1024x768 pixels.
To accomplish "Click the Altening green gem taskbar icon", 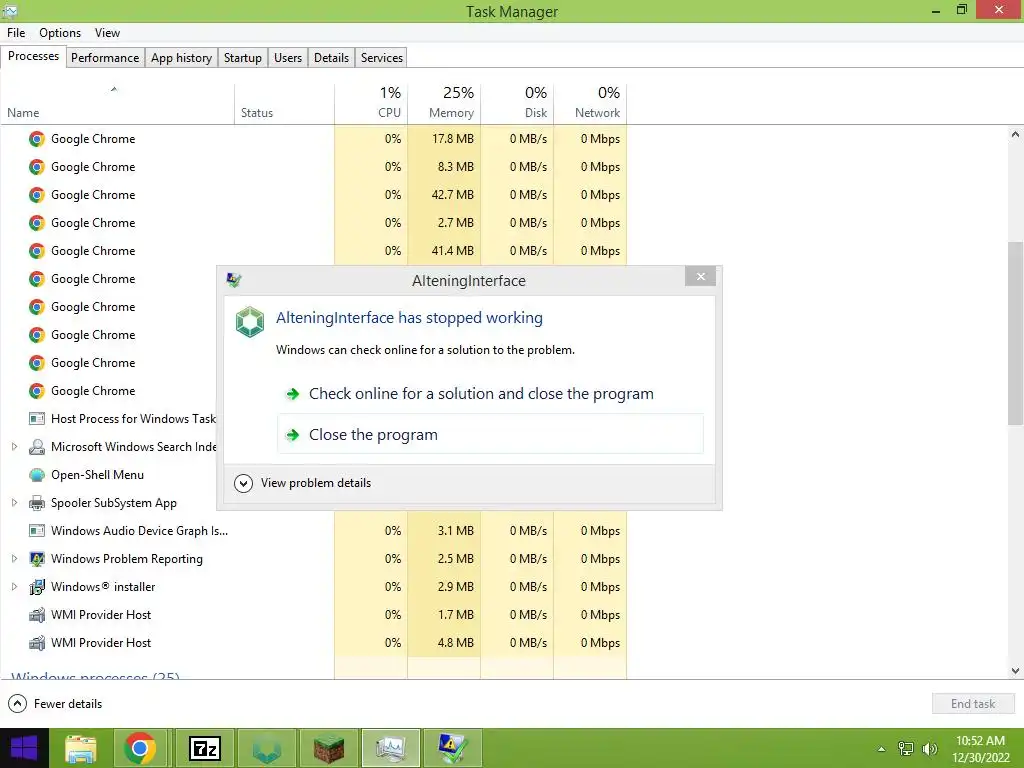I will (266, 748).
